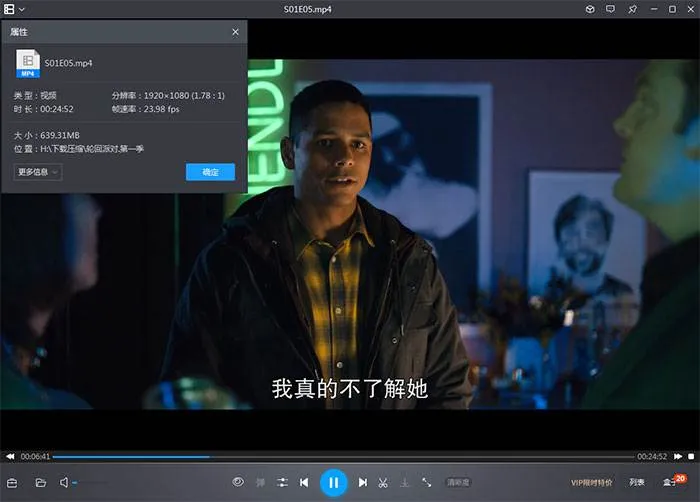
Task: Open the 3D cube icon in the title bar
Action: pyautogui.click(x=590, y=9)
